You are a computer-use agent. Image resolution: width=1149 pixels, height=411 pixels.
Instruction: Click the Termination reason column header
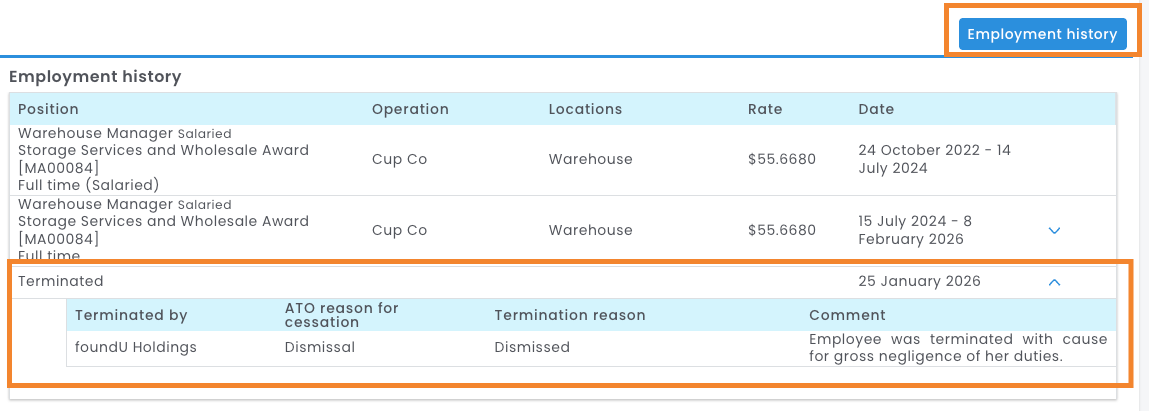[x=570, y=315]
